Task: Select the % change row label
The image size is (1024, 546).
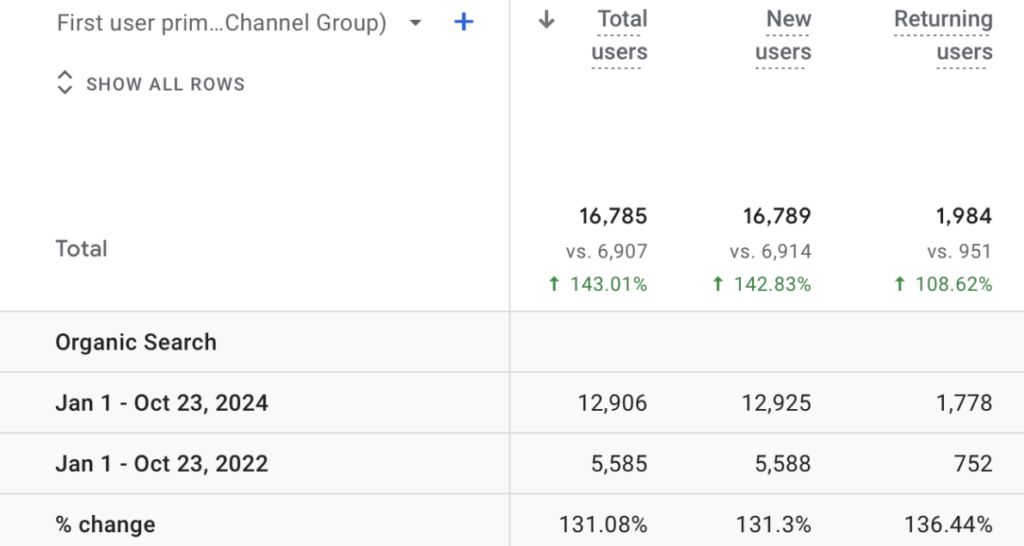Action: coord(105,524)
